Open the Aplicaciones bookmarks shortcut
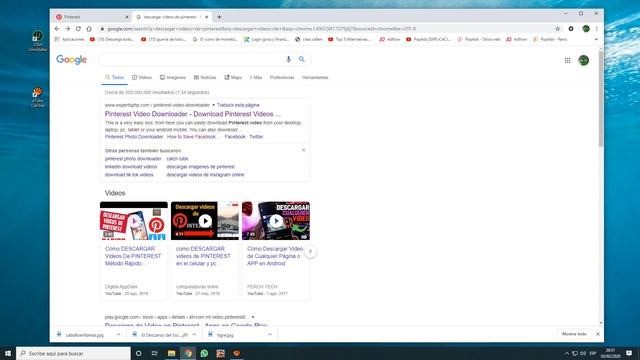 click(x=69, y=40)
